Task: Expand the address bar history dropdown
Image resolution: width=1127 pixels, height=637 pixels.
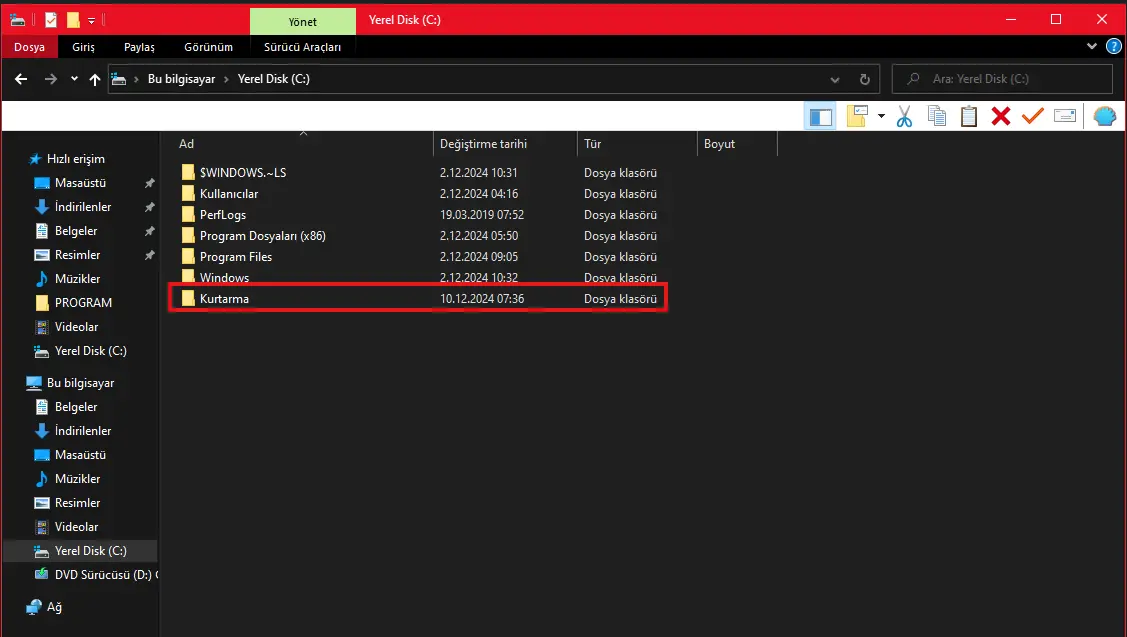Action: point(834,79)
